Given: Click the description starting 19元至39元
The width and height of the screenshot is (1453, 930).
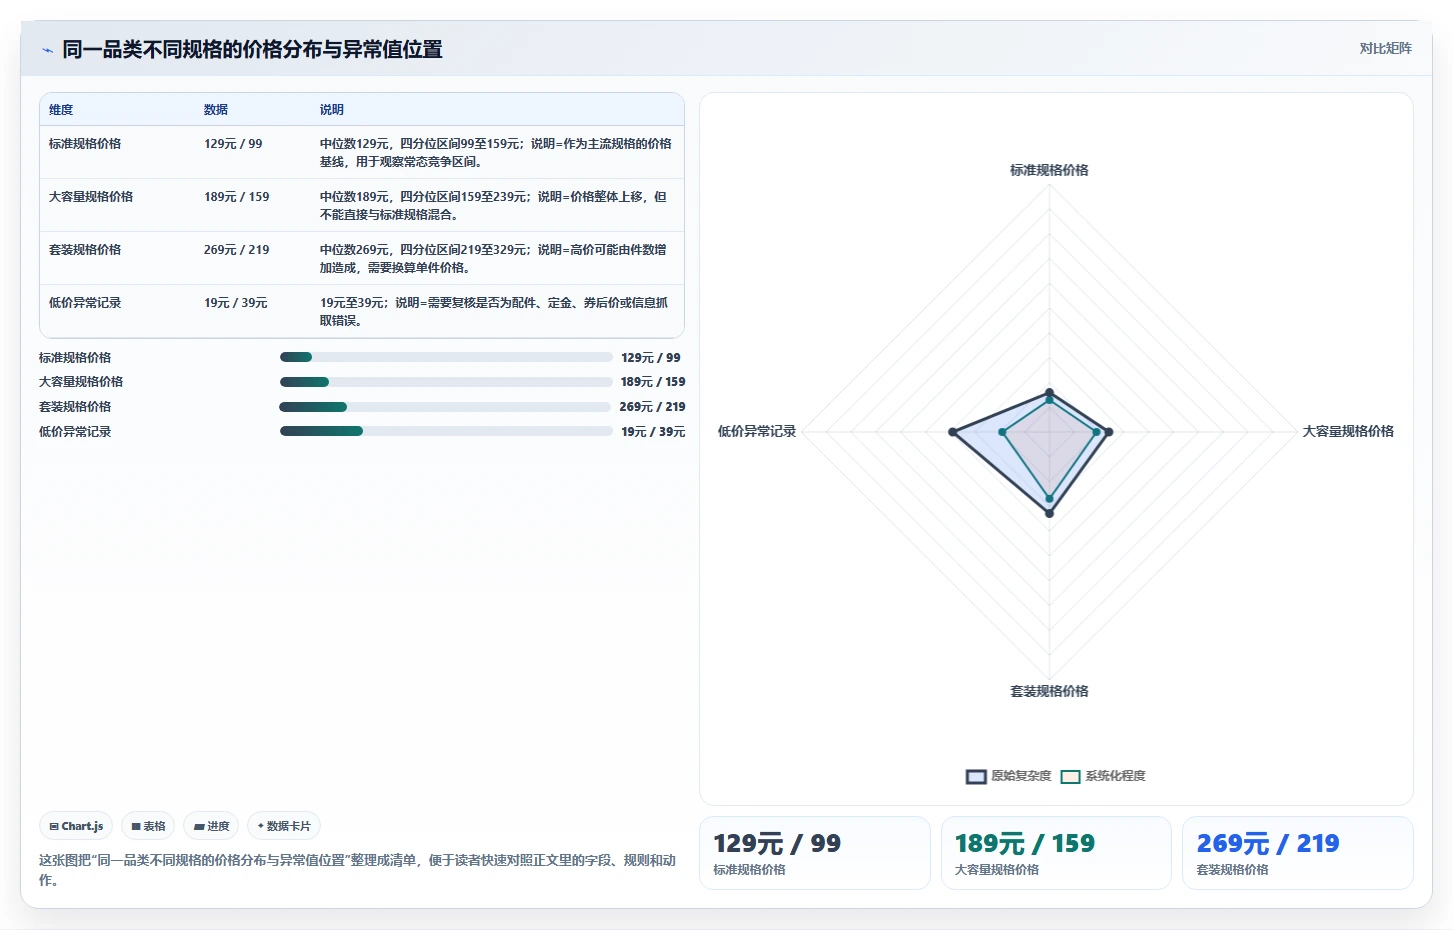Looking at the screenshot, I should point(494,312).
